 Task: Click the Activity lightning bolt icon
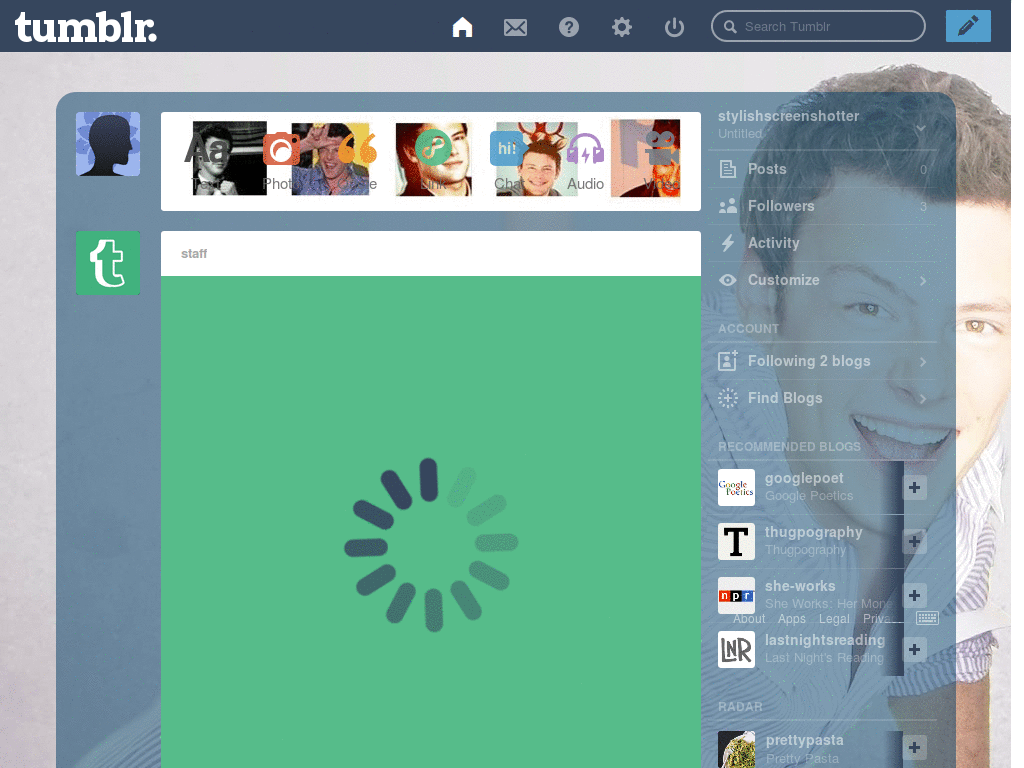[x=728, y=243]
